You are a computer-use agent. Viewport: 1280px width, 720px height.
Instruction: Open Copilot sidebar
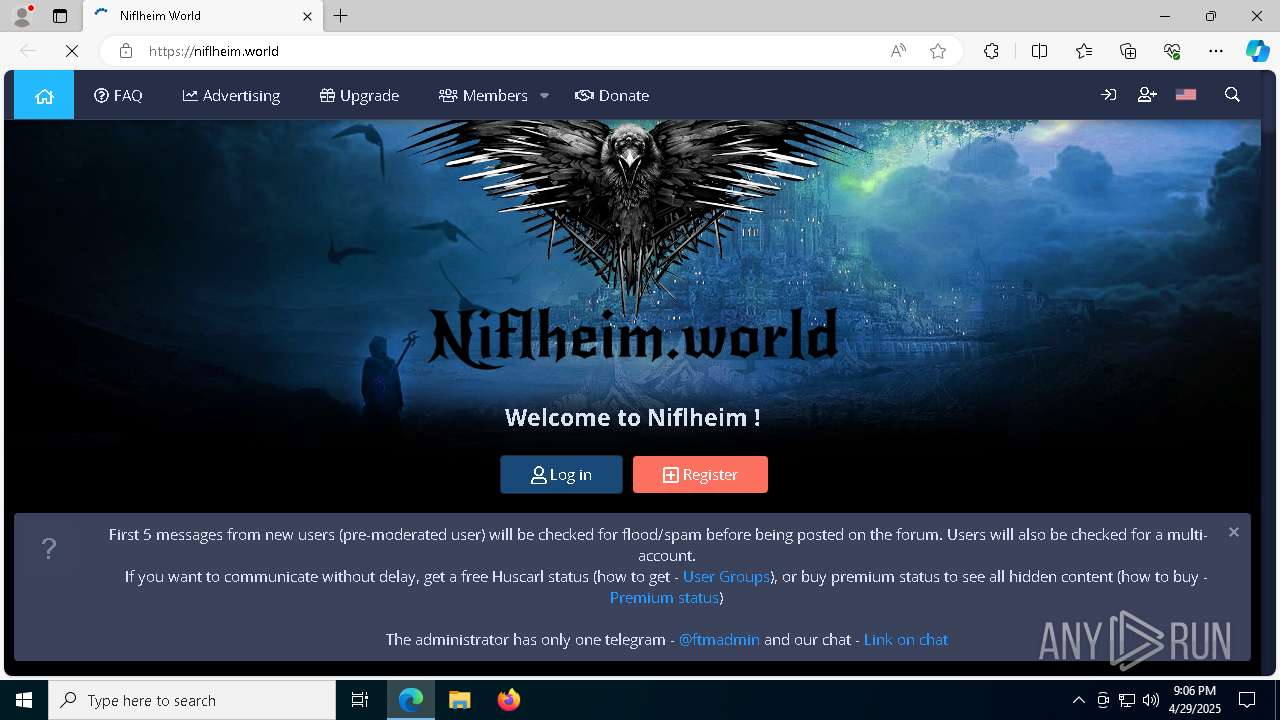[x=1257, y=51]
